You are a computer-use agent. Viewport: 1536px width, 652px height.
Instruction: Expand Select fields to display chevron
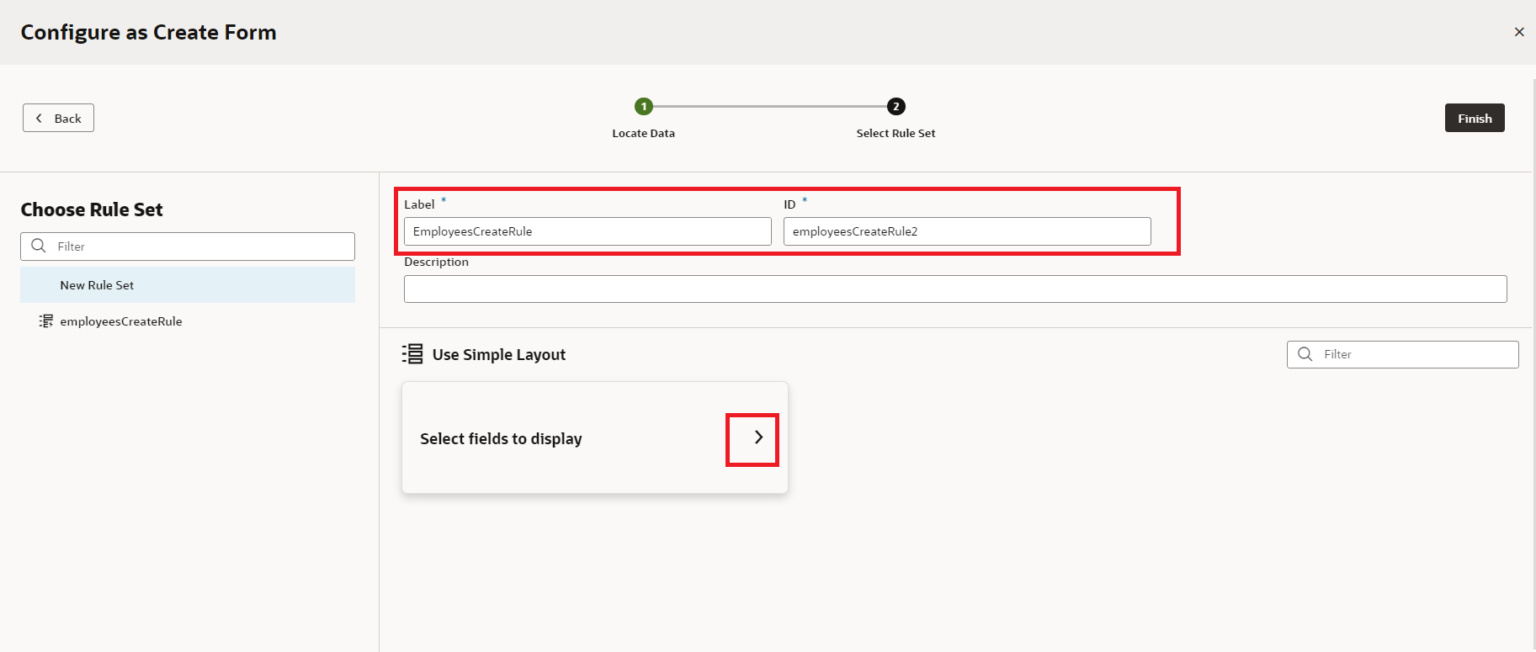(758, 437)
